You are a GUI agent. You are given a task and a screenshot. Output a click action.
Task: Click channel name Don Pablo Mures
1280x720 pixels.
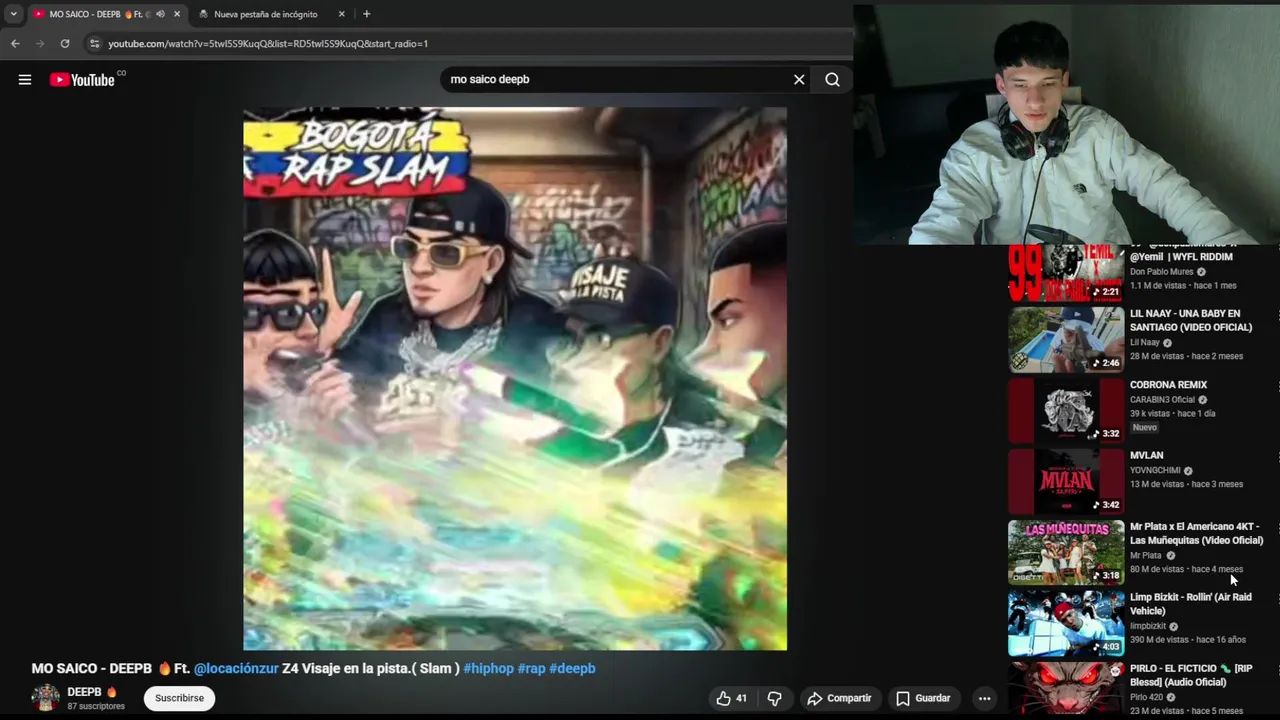[1162, 272]
